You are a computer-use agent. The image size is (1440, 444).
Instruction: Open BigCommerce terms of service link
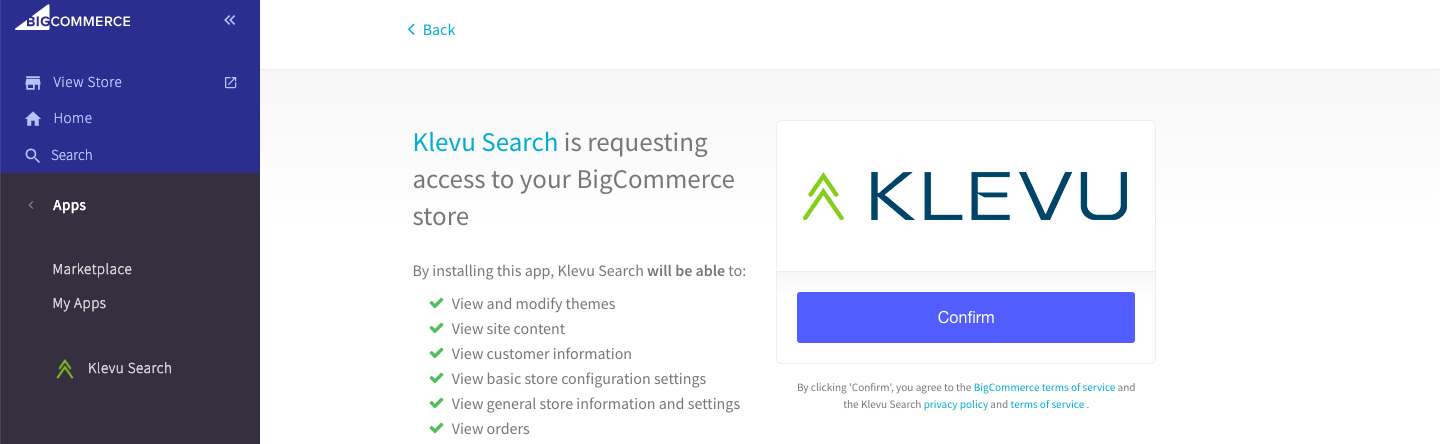click(x=1044, y=387)
